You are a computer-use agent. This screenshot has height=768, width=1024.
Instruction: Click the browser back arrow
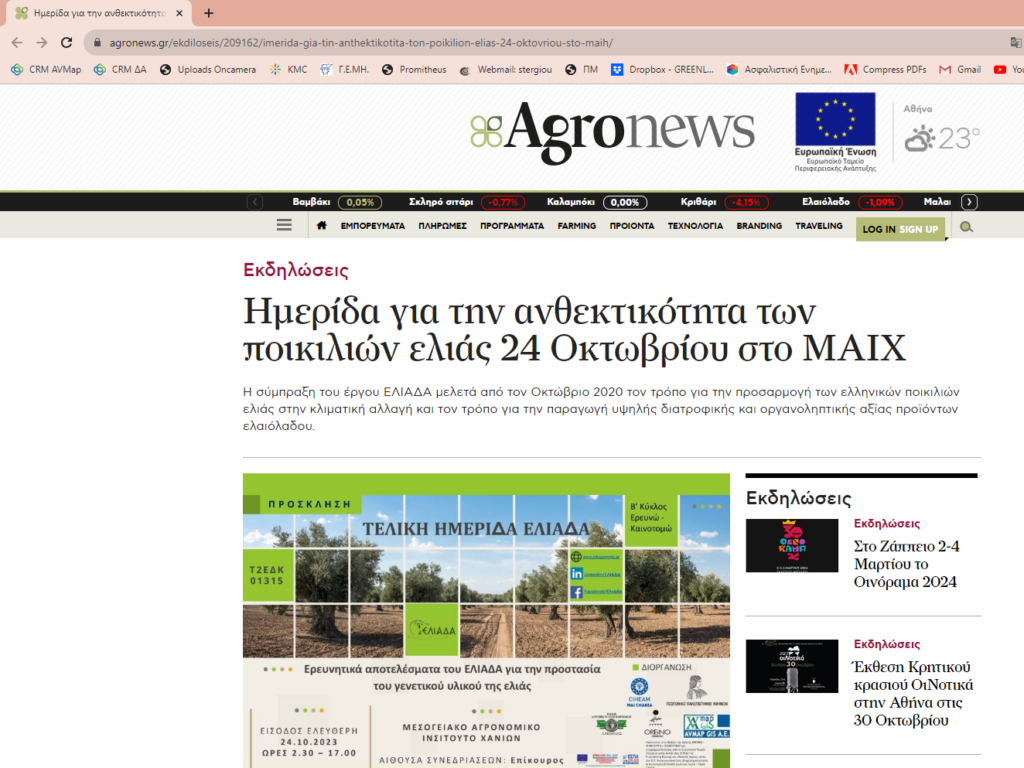point(17,43)
